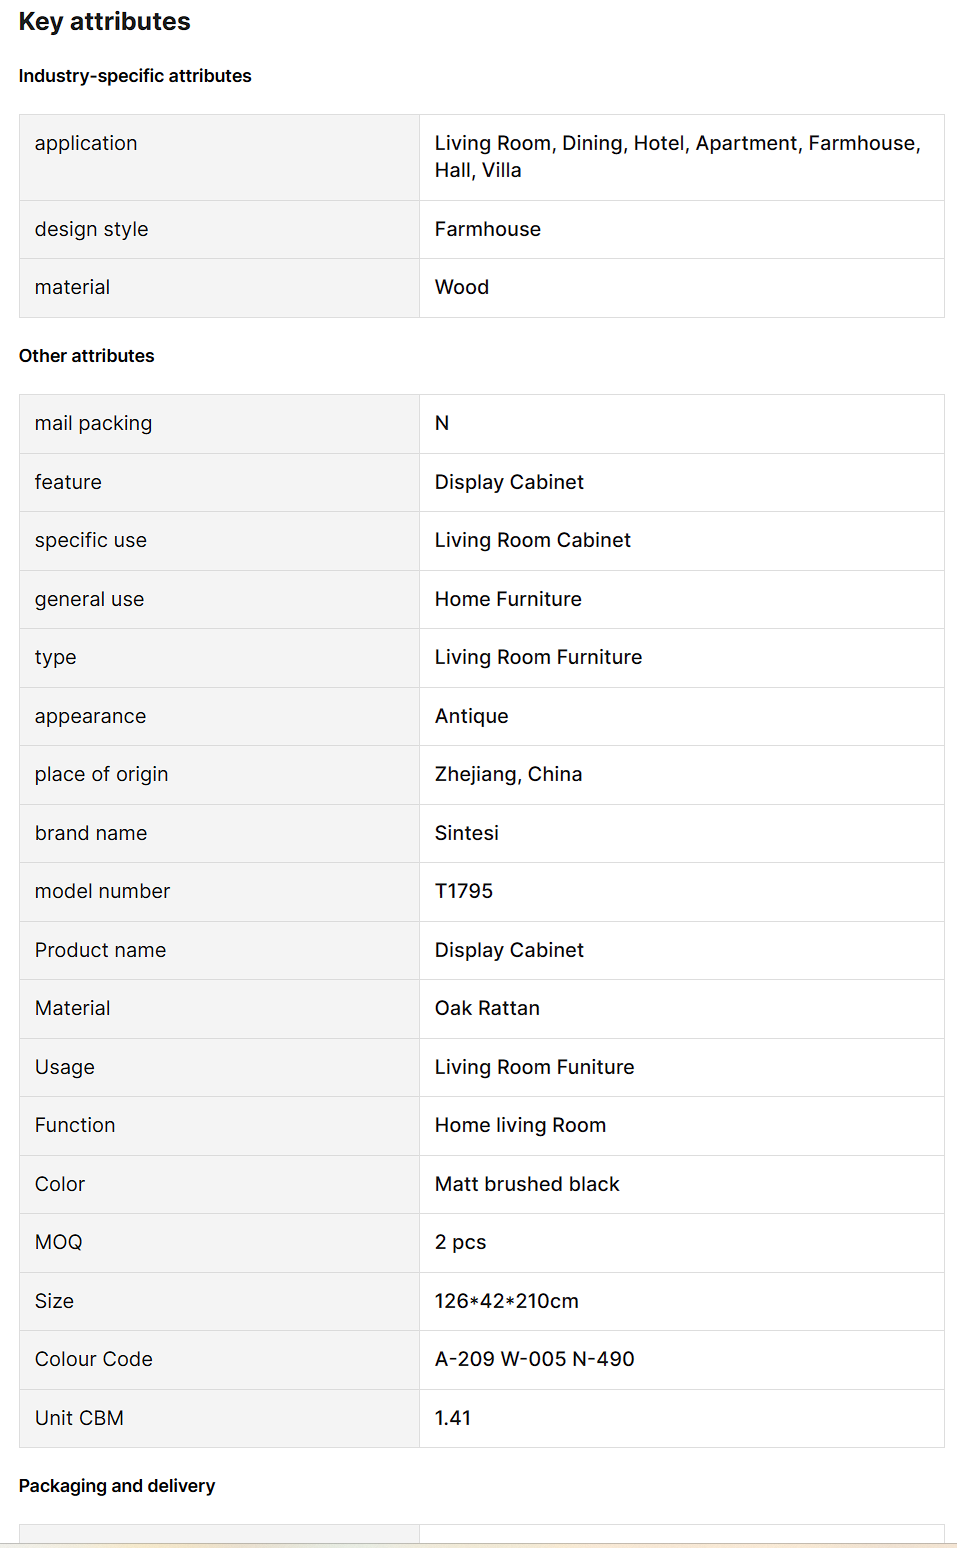957x1548 pixels.
Task: Click the Wood material value
Action: pyautogui.click(x=462, y=287)
